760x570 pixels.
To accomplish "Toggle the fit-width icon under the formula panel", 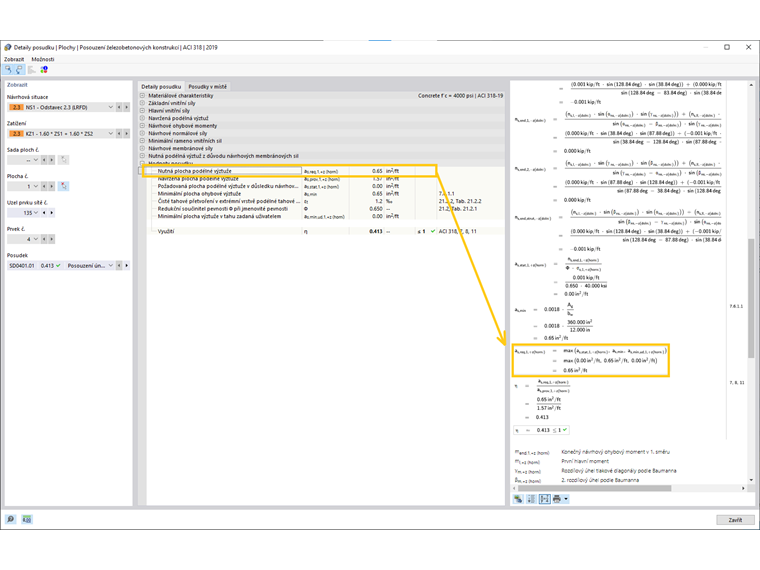I will 545,499.
